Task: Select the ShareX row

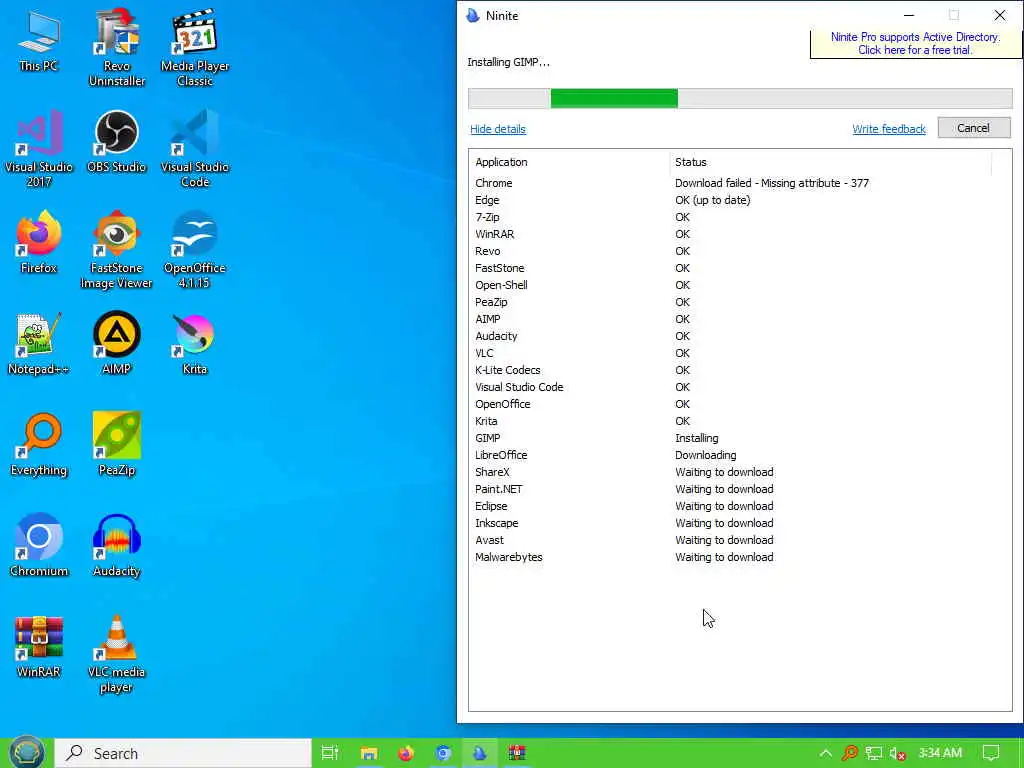Action: (740, 472)
